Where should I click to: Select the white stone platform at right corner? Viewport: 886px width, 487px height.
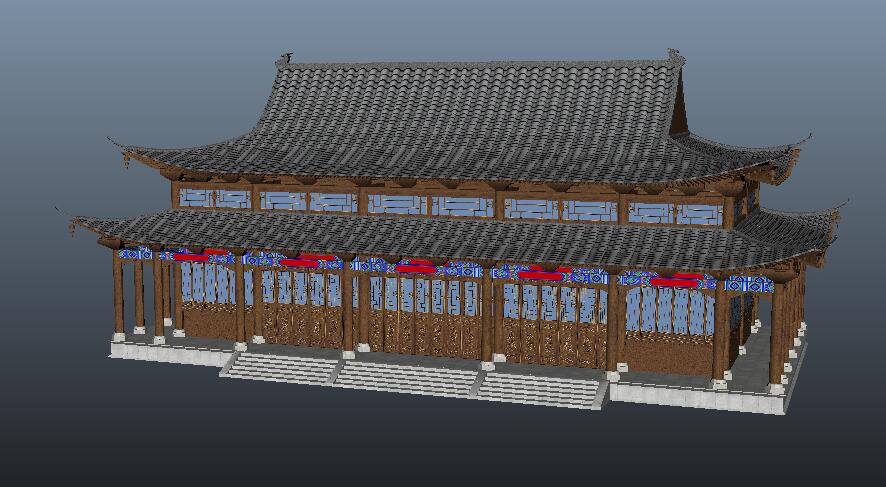click(x=700, y=395)
